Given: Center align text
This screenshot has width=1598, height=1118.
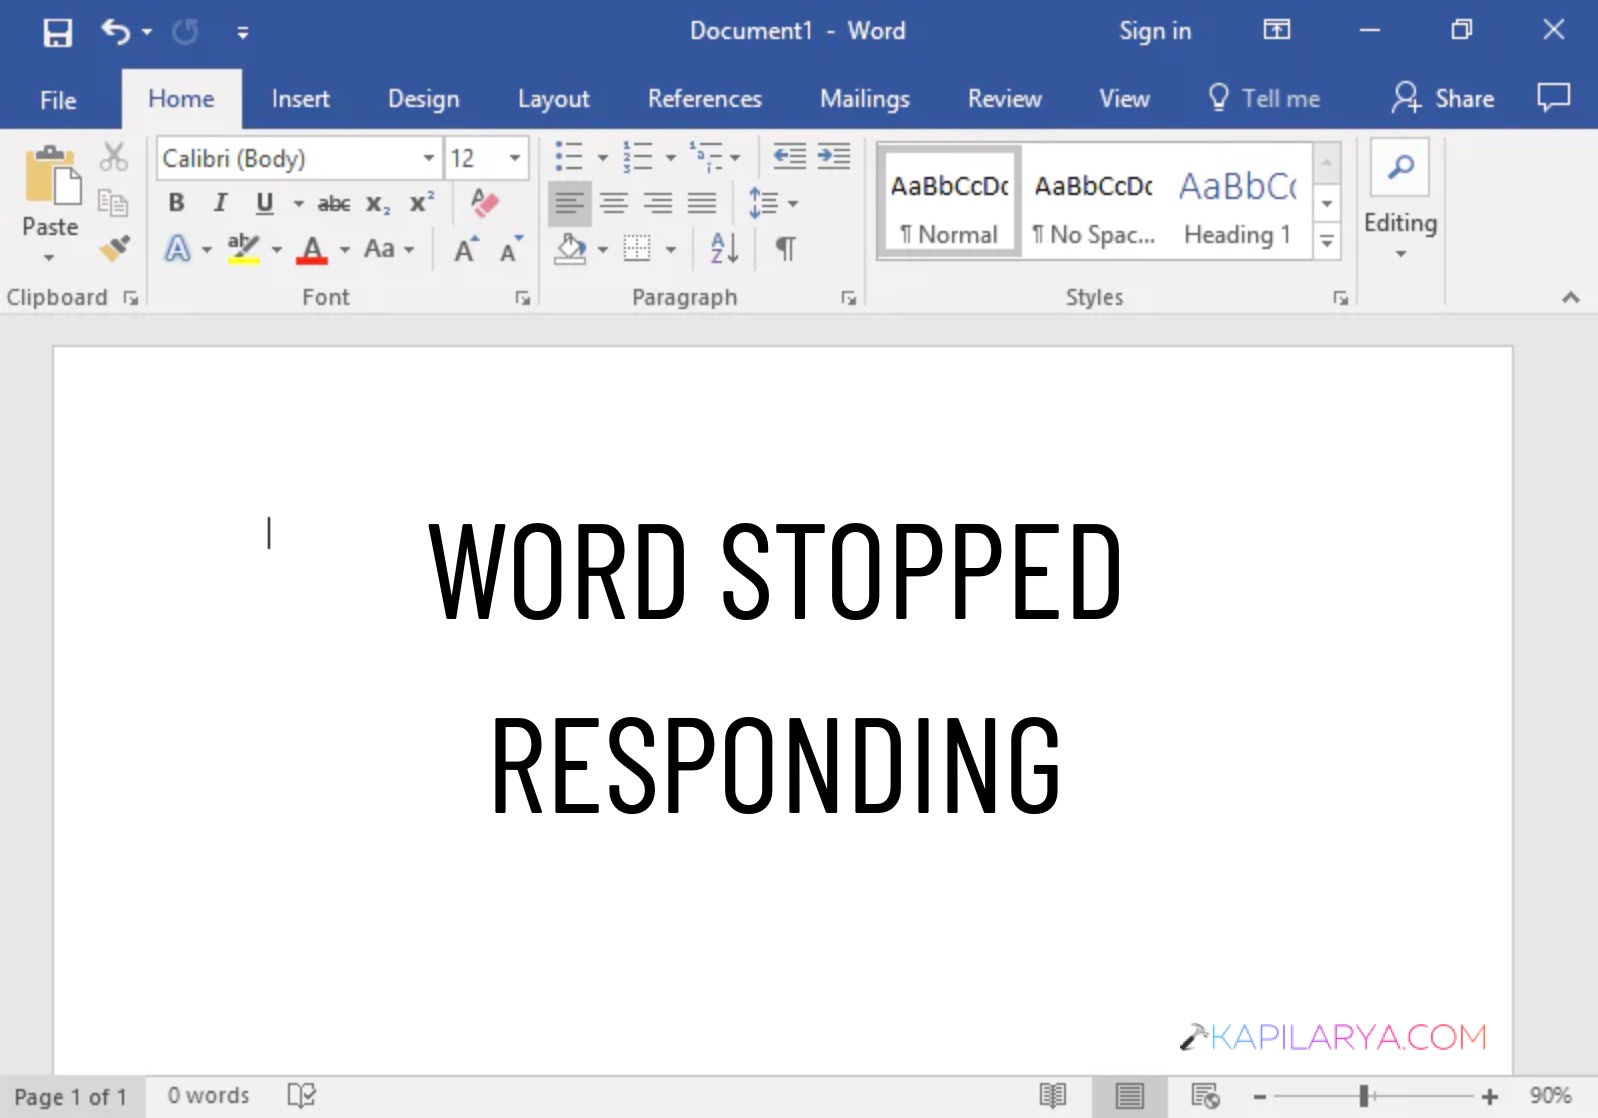Looking at the screenshot, I should pyautogui.click(x=614, y=204).
